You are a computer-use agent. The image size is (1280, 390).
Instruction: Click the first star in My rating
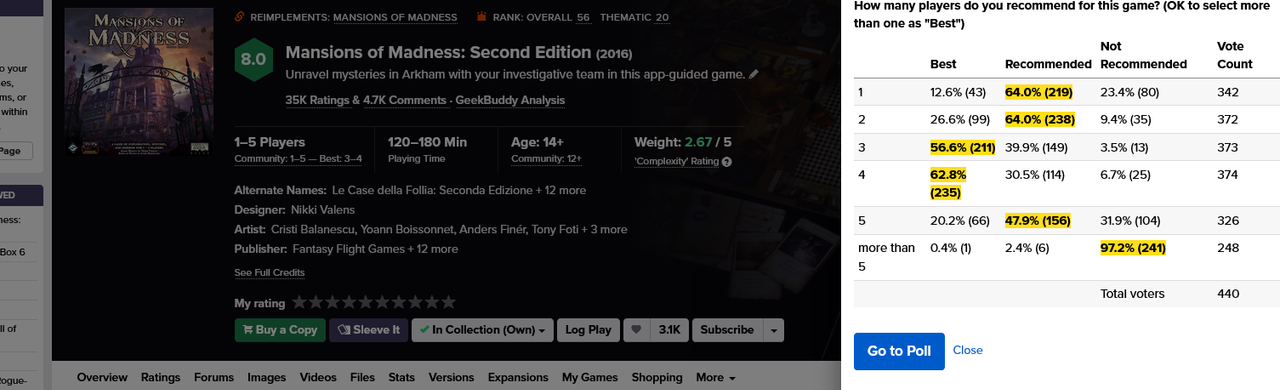pyautogui.click(x=299, y=302)
